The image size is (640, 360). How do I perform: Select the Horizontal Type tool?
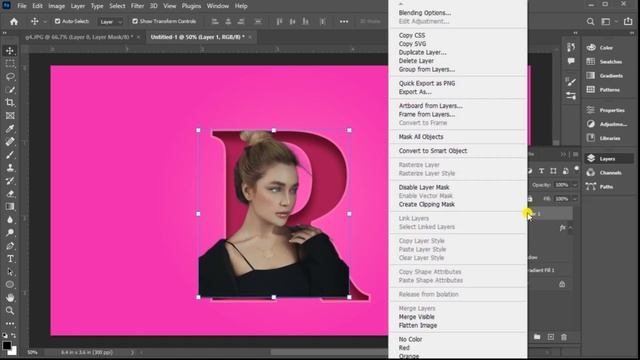(10, 259)
